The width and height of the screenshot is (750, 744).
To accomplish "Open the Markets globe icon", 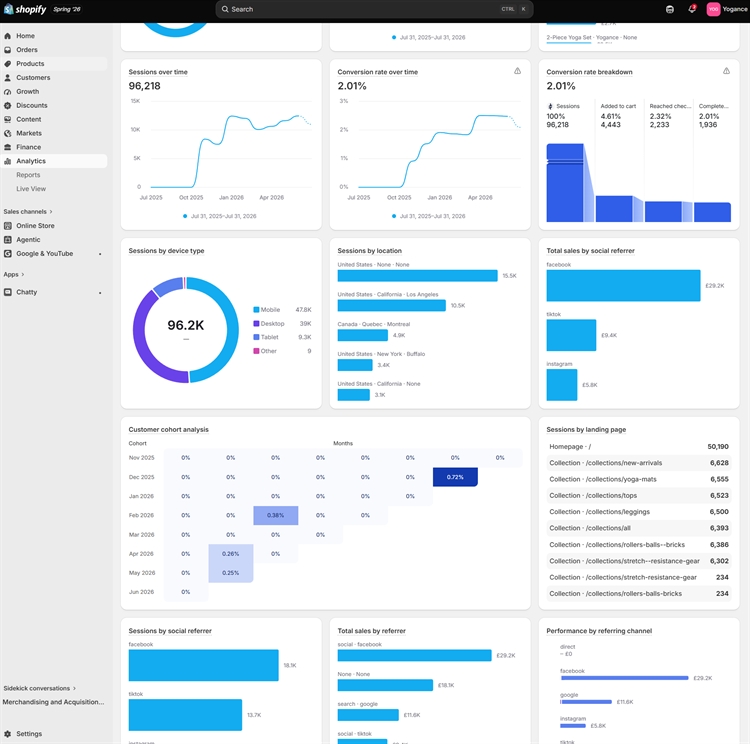I will pos(8,133).
